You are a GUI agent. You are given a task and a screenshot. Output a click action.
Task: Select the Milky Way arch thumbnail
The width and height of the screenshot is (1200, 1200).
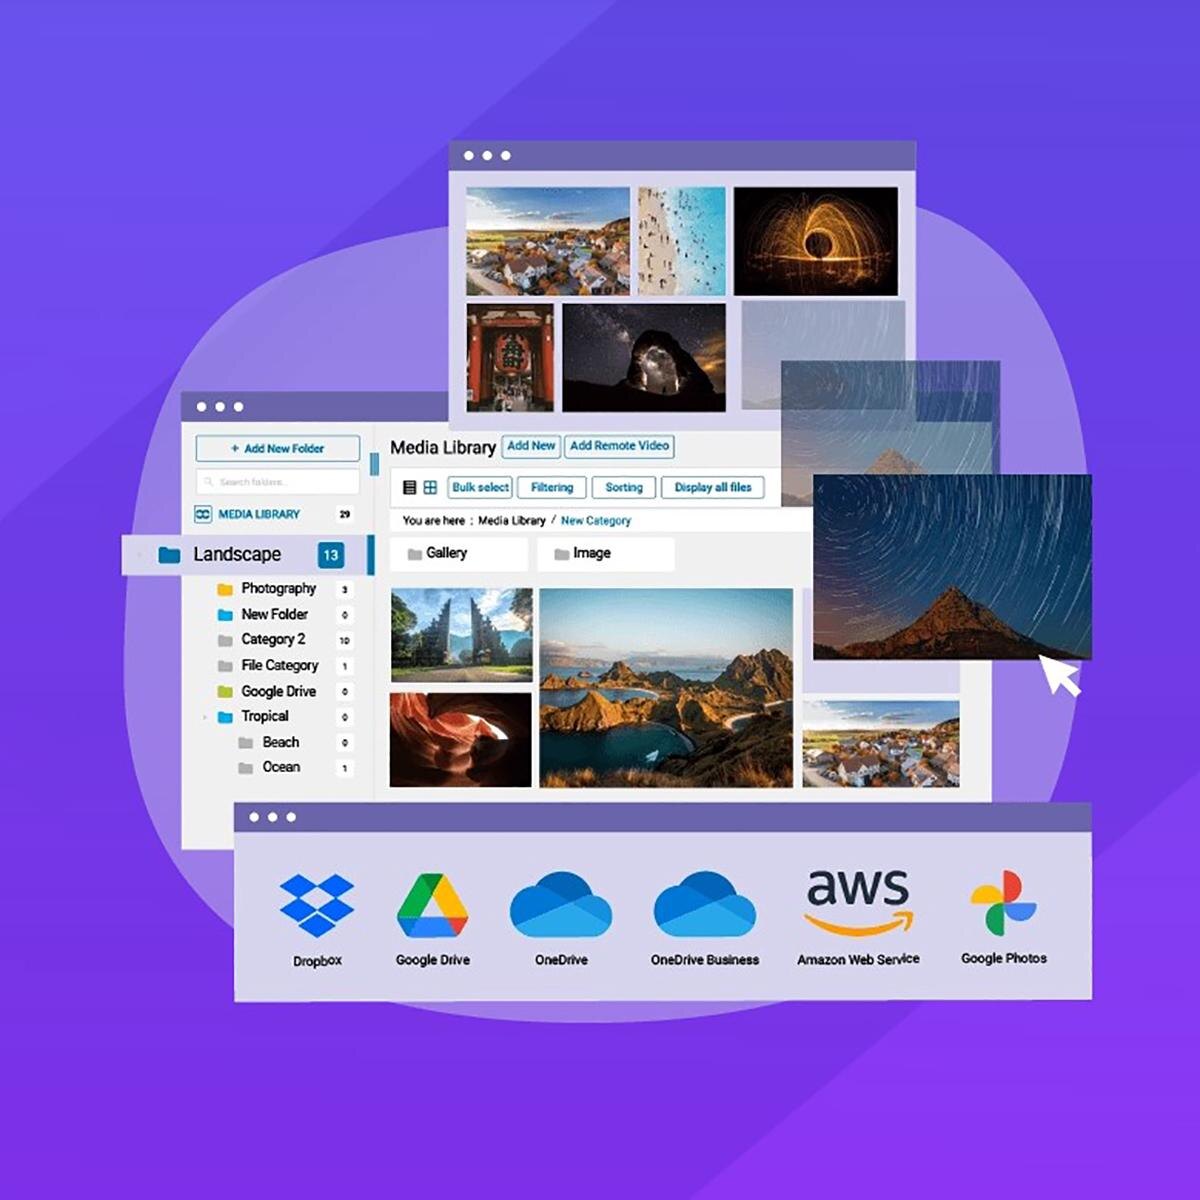click(x=644, y=358)
